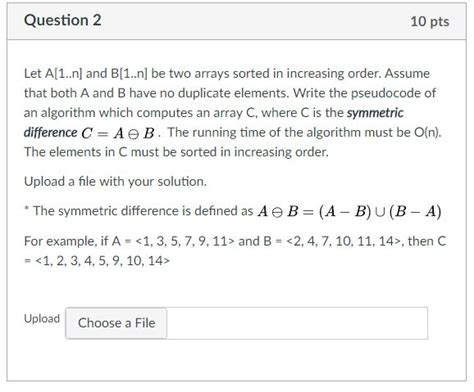This screenshot has height=392, width=474.
Task: Click the result array <1, 2, 3, 4, 5, 9, 10, 14>
Action: coord(102,261)
